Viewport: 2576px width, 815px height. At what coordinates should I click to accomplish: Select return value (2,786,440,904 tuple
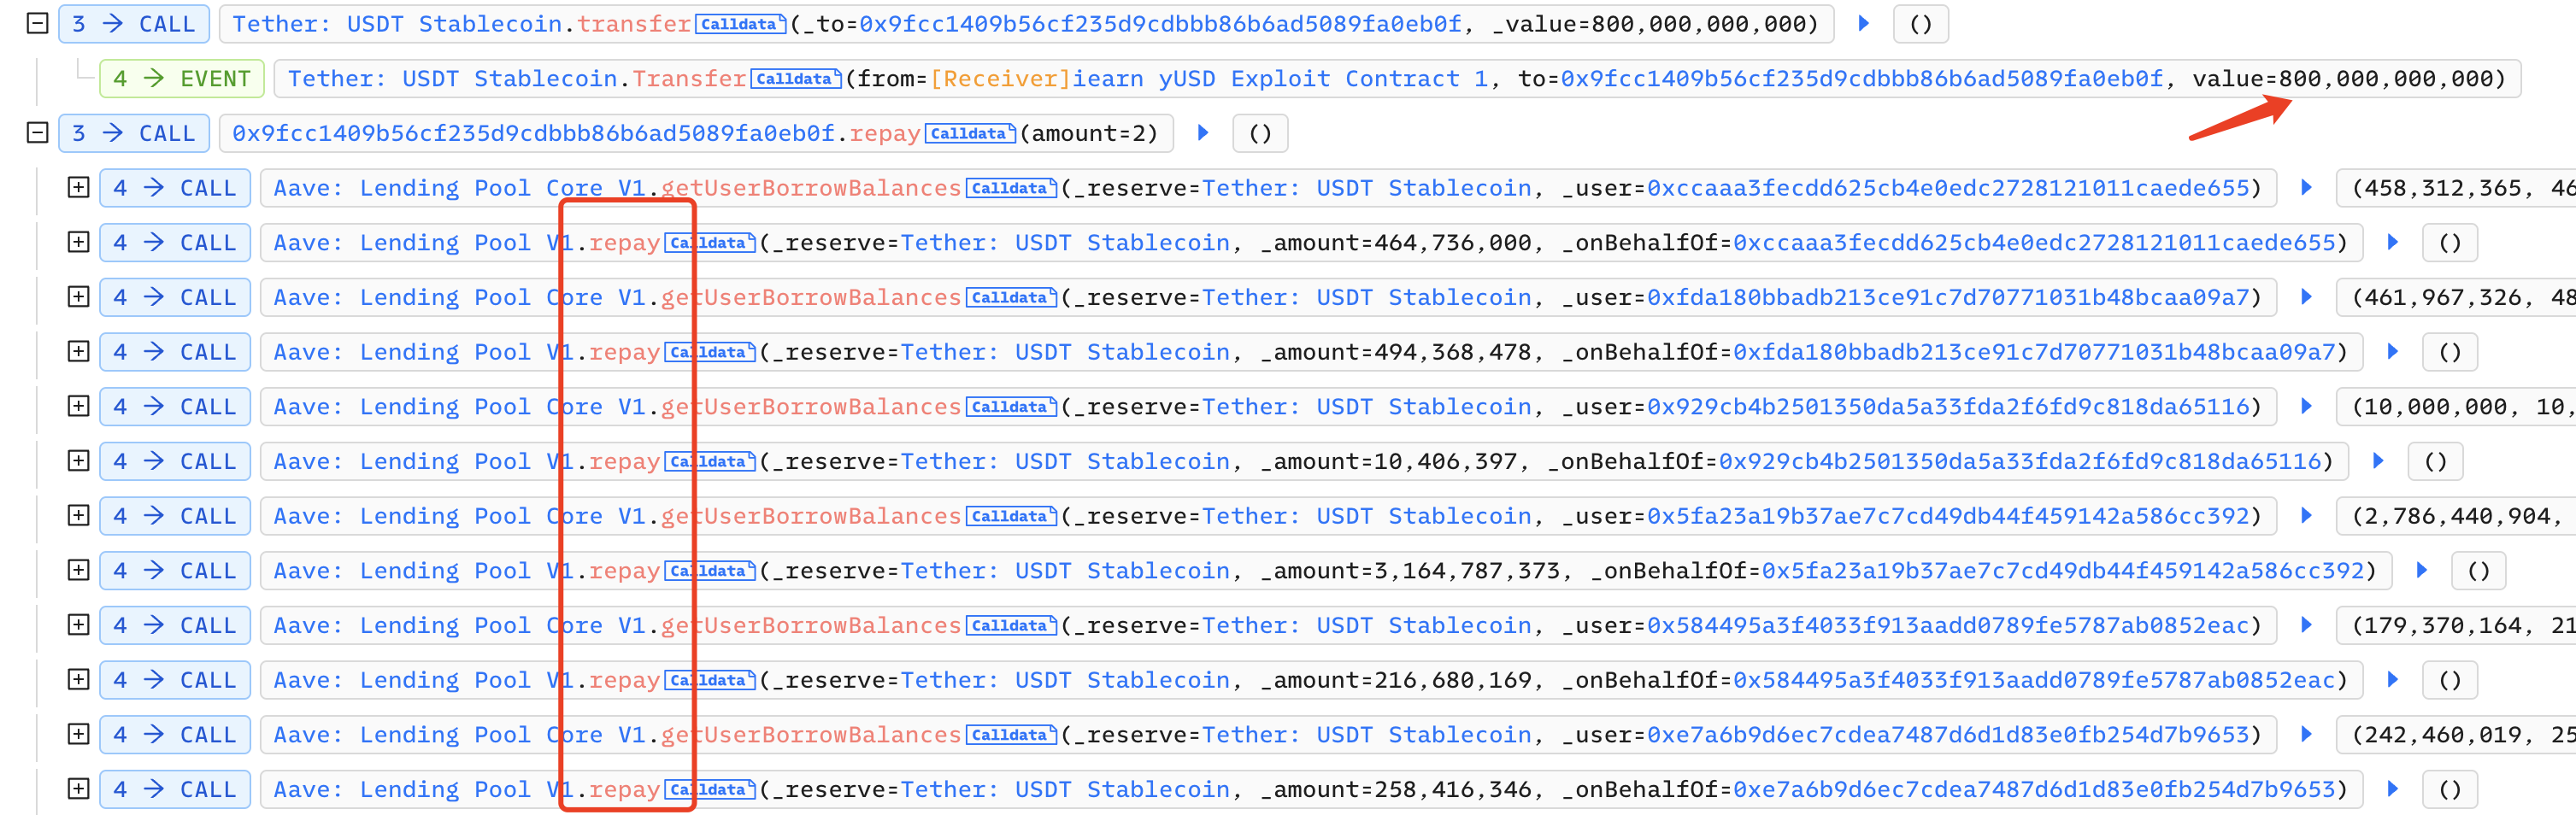coord(2456,516)
